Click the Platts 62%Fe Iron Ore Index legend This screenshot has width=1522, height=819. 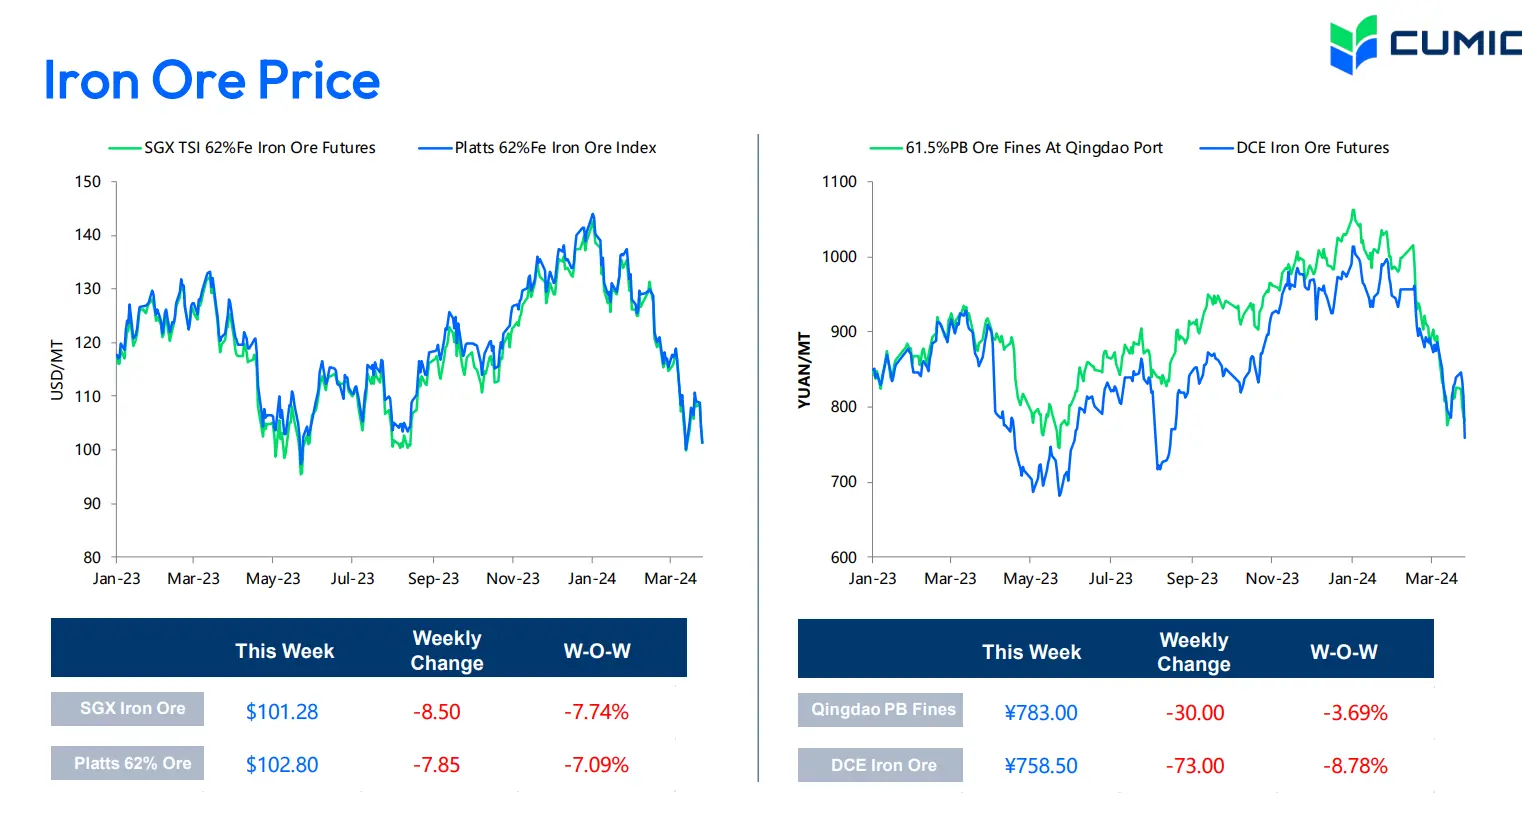point(538,148)
